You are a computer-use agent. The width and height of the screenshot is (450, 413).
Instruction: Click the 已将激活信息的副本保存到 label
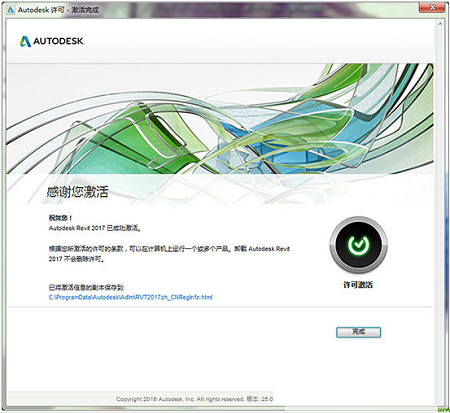87,287
